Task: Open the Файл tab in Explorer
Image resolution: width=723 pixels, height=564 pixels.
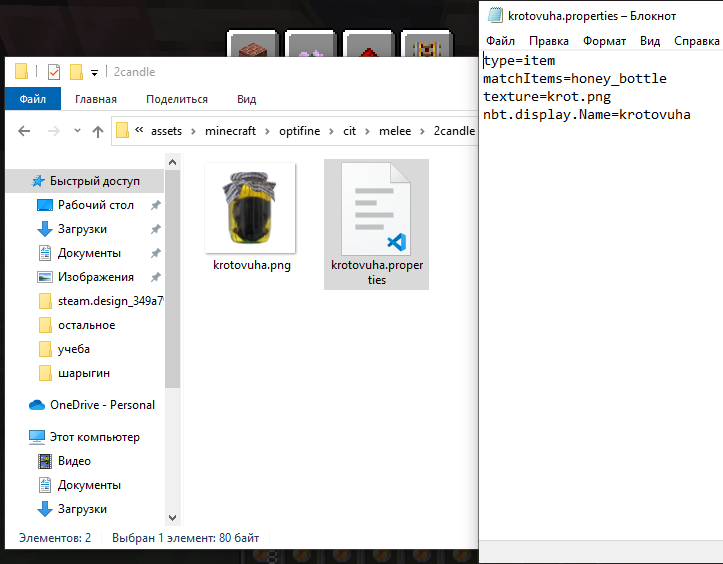Action: pos(33,99)
